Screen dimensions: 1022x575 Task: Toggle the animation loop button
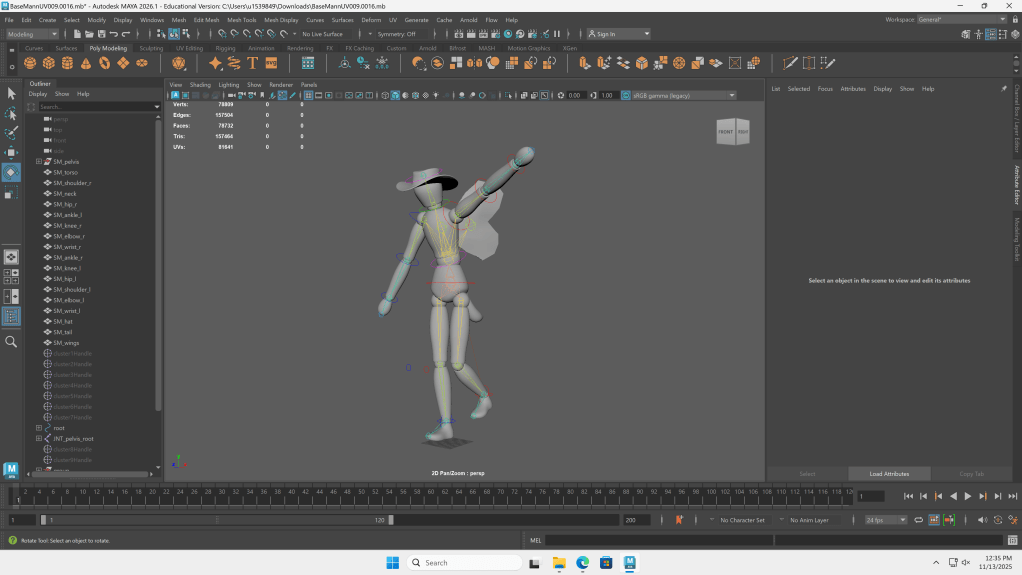[x=919, y=520]
